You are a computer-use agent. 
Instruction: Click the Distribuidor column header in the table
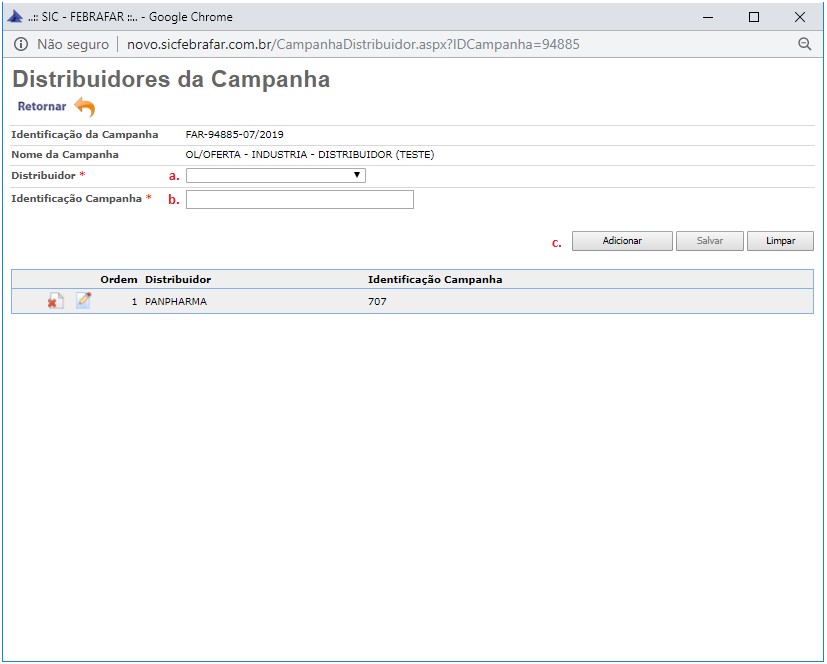[177, 279]
